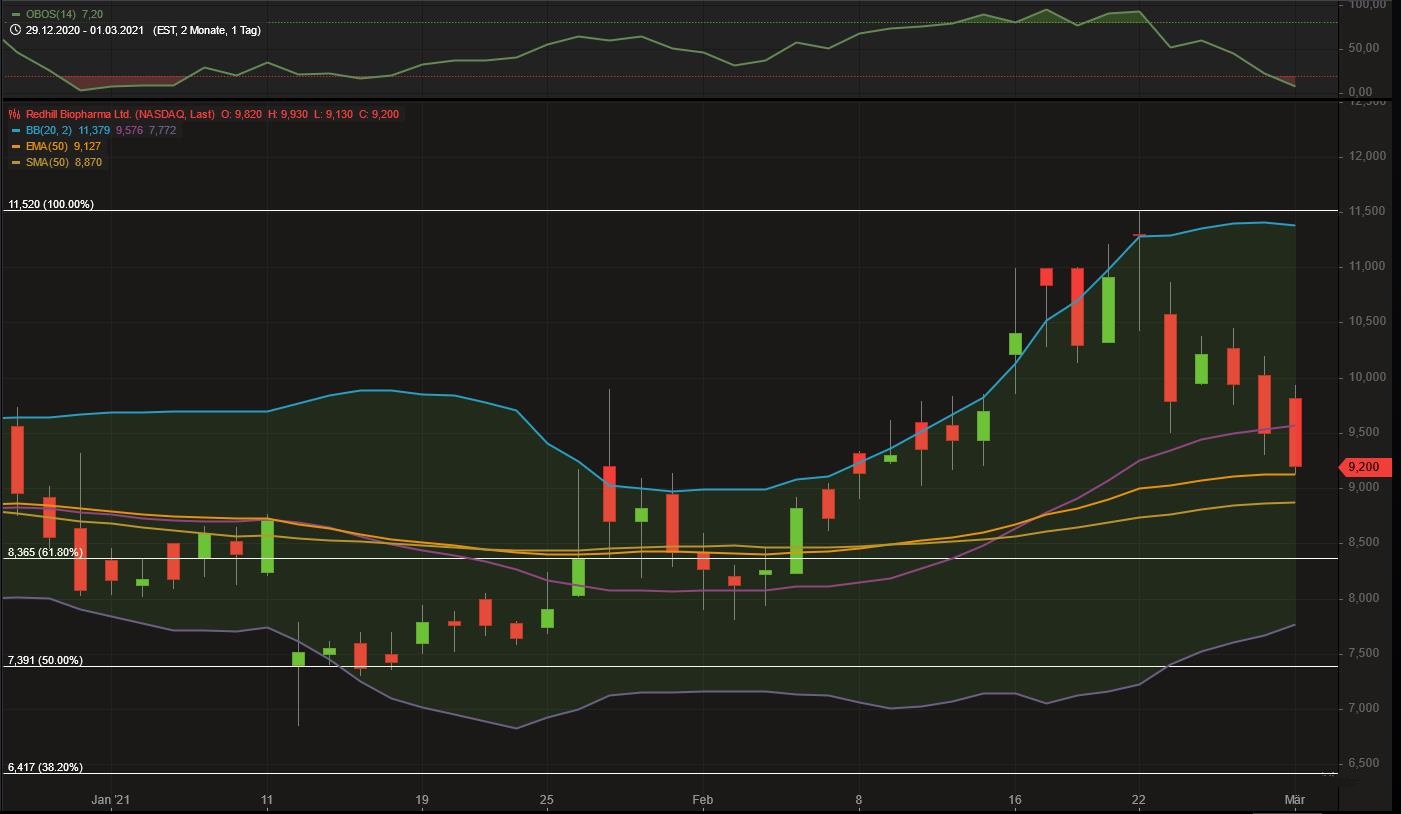This screenshot has height=814, width=1401.
Task: Click the orange legend marker before EMA(50)
Action: [14, 146]
